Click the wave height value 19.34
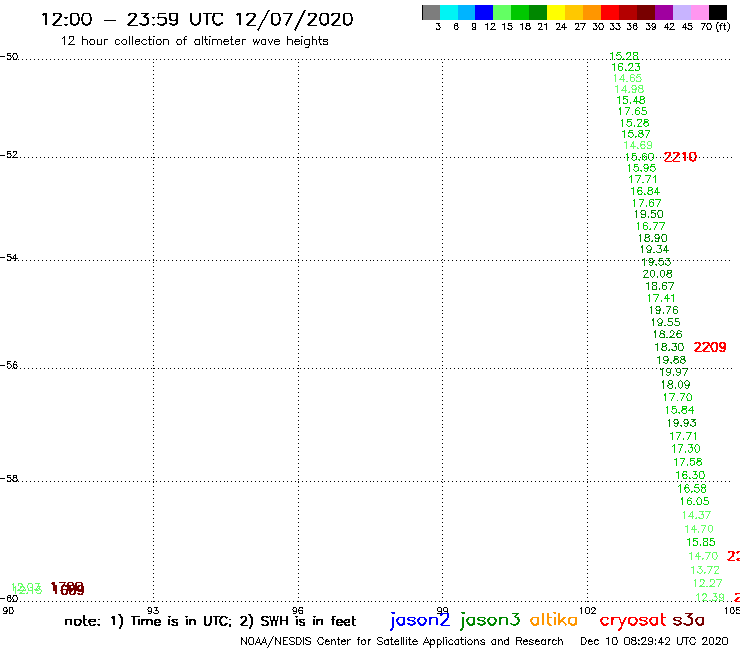The height and width of the screenshot is (650, 740). pos(654,249)
